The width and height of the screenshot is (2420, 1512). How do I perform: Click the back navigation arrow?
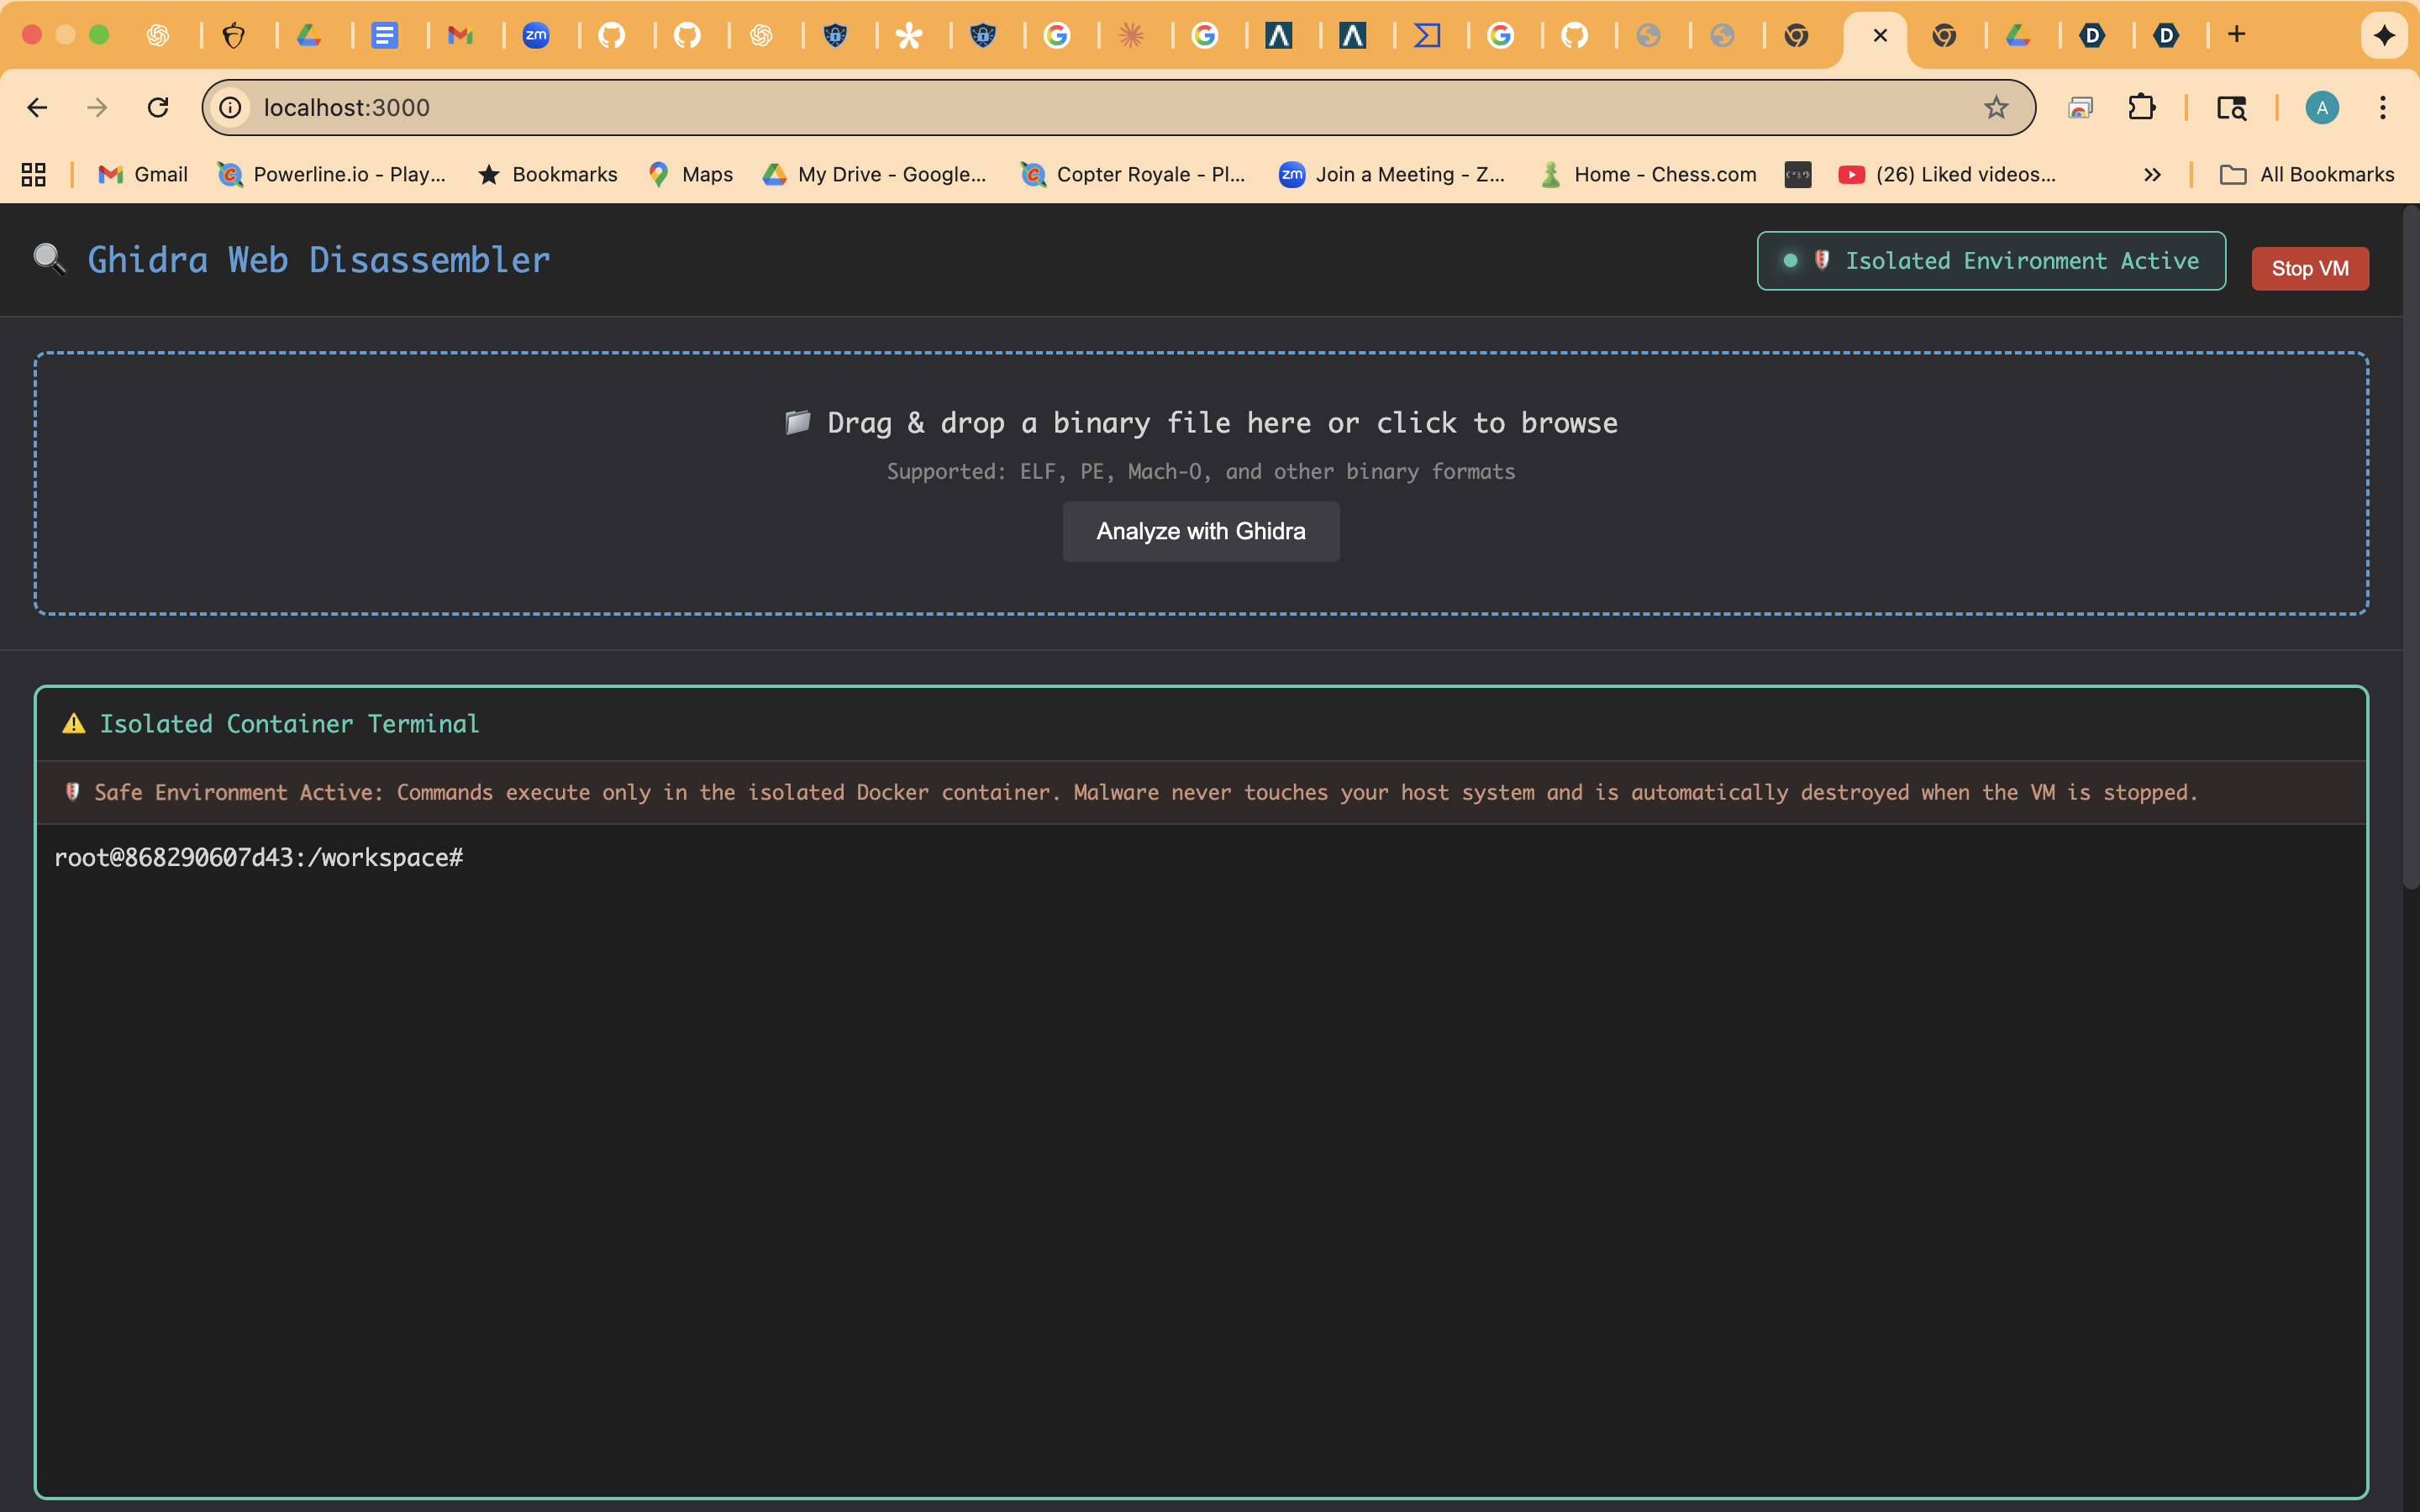(x=37, y=107)
